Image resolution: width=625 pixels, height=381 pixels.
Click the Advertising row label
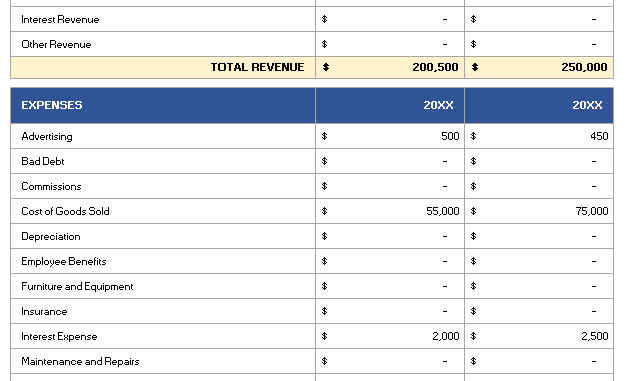tap(47, 136)
